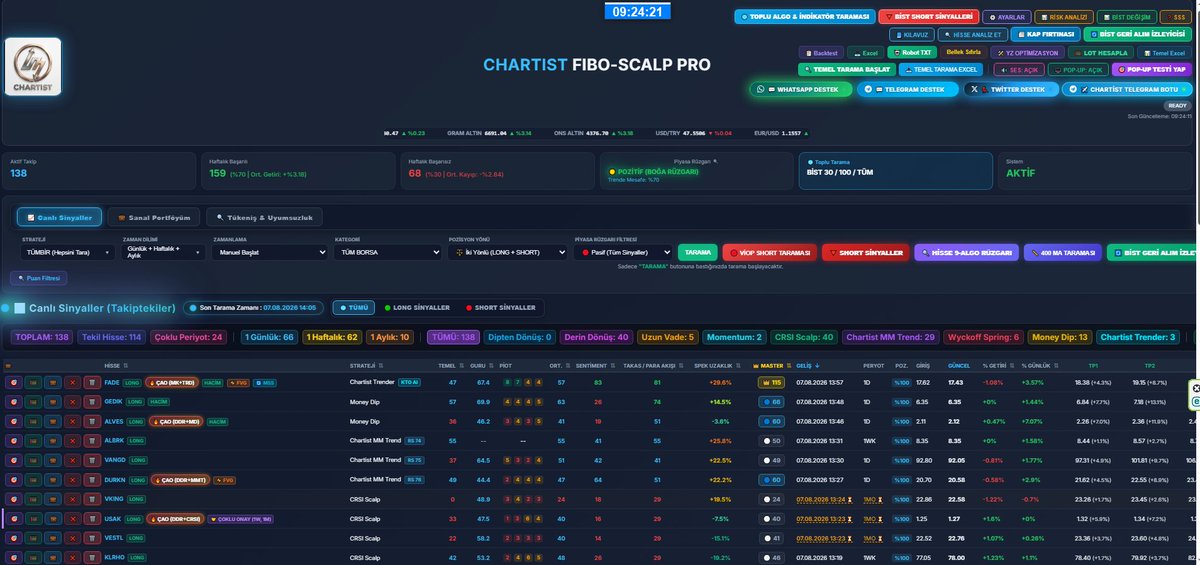The height and width of the screenshot is (565, 1200).
Task: Open Ayarlar settings gear button
Action: pyautogui.click(x=1006, y=17)
